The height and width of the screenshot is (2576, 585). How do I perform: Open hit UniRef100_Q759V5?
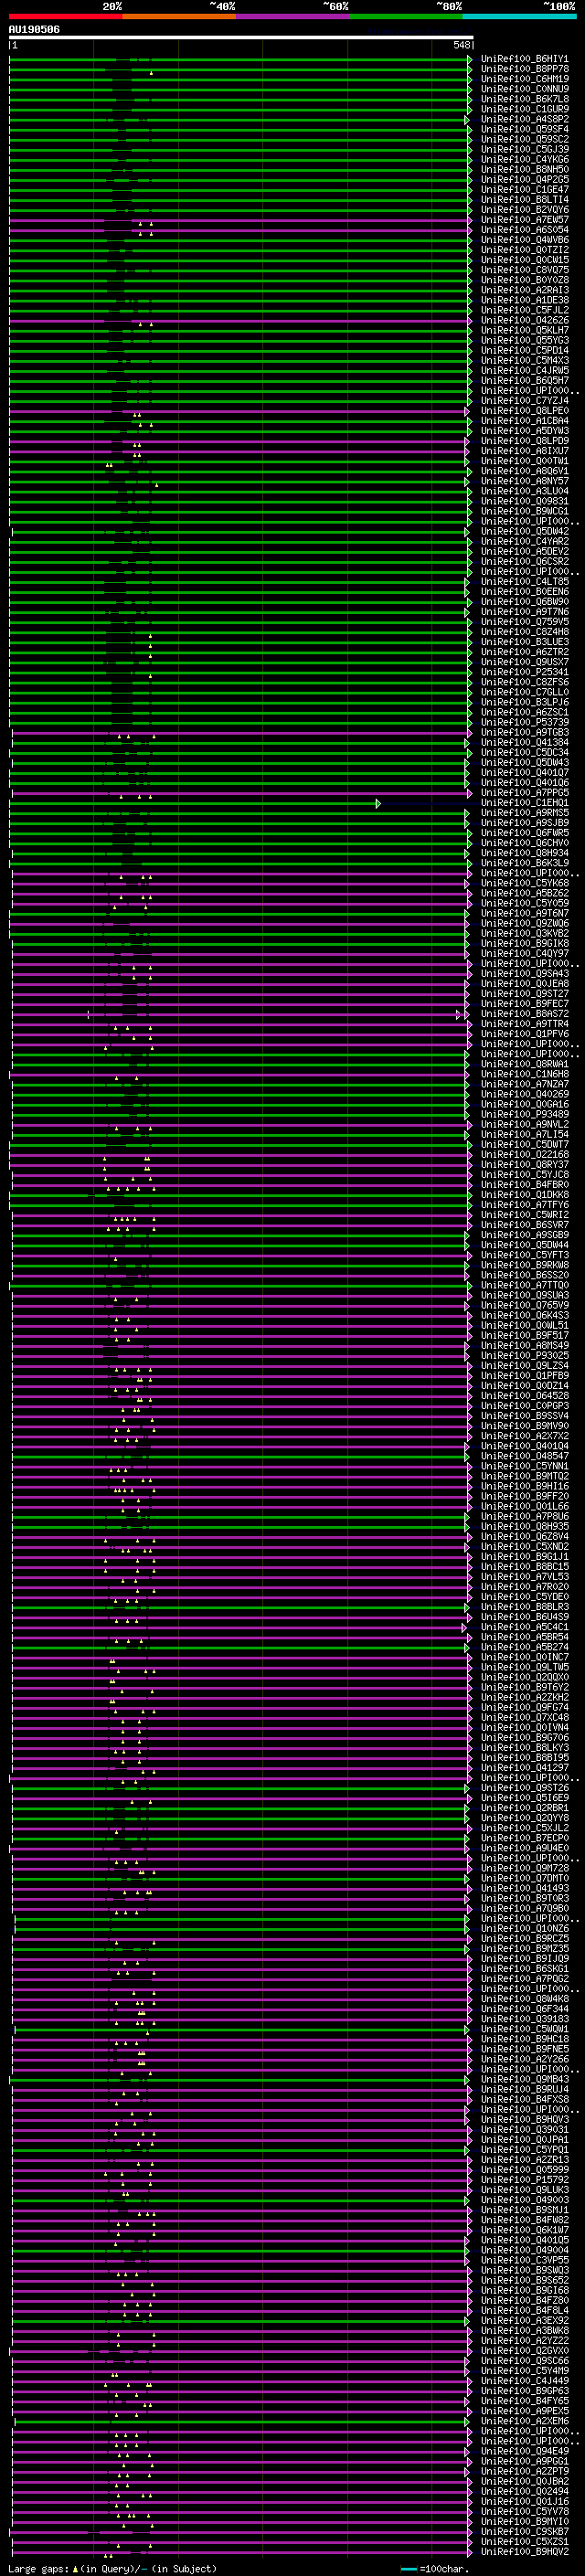pyautogui.click(x=524, y=622)
